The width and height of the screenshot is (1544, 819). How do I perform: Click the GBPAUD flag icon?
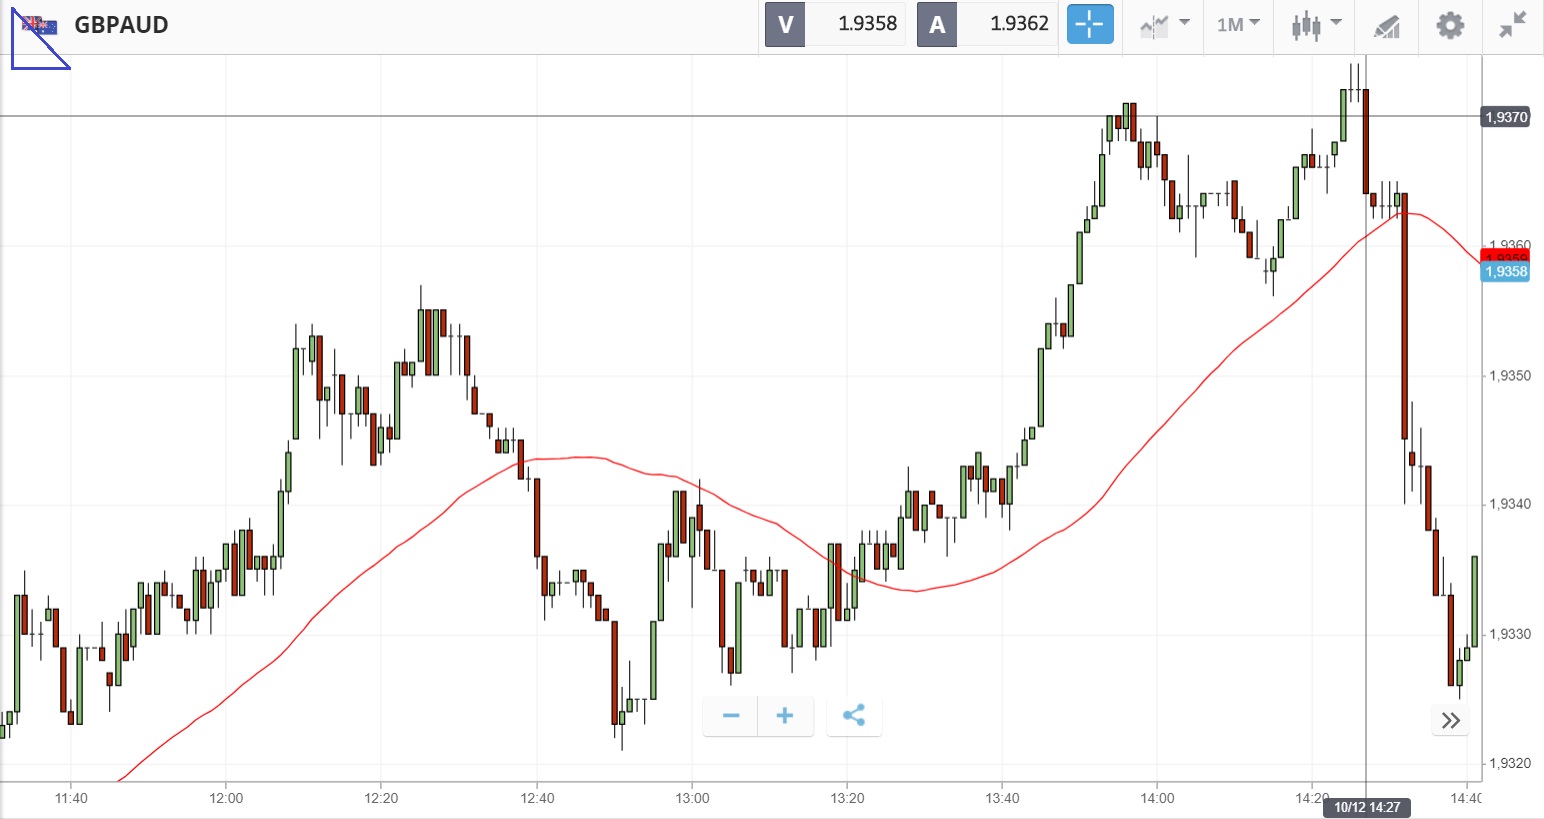coord(40,25)
